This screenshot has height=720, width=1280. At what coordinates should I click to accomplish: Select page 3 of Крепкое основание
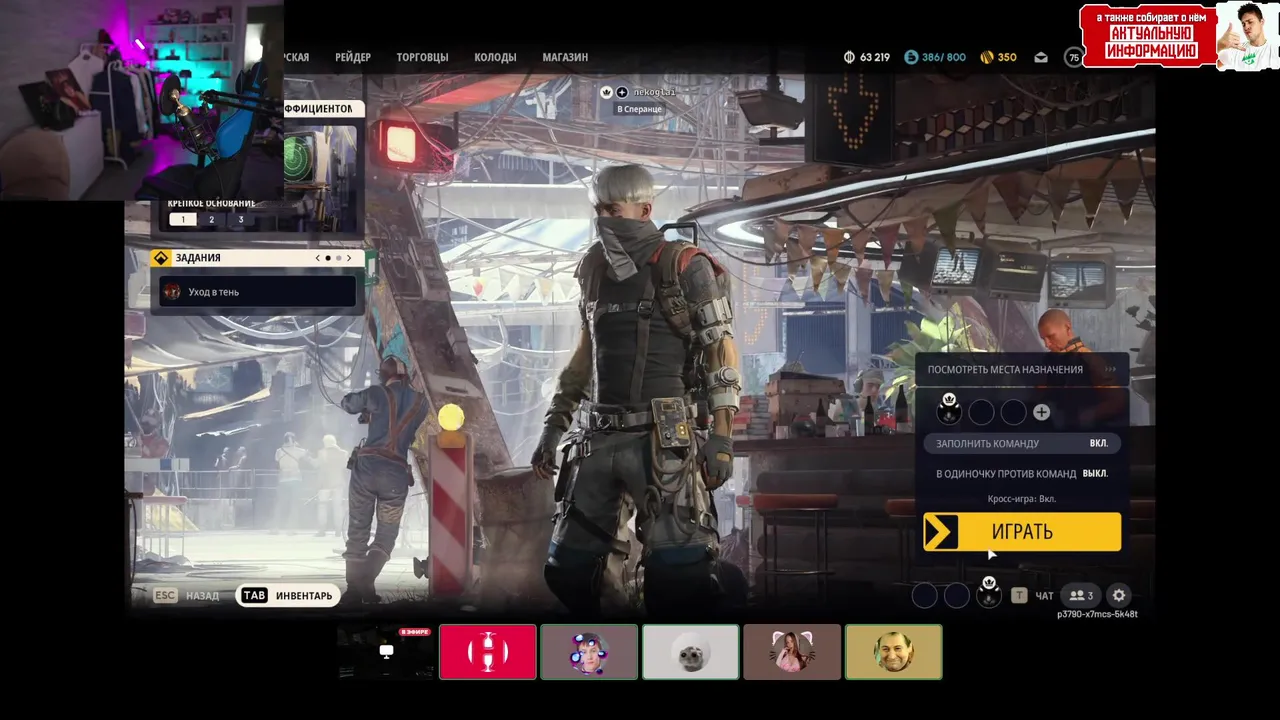click(x=240, y=219)
